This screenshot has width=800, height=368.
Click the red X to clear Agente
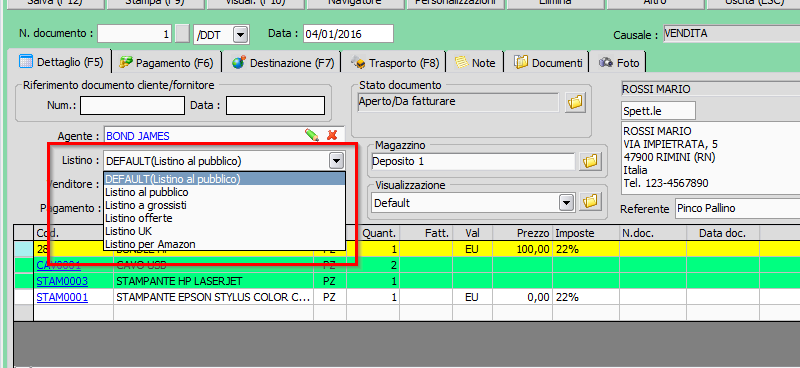click(x=332, y=135)
